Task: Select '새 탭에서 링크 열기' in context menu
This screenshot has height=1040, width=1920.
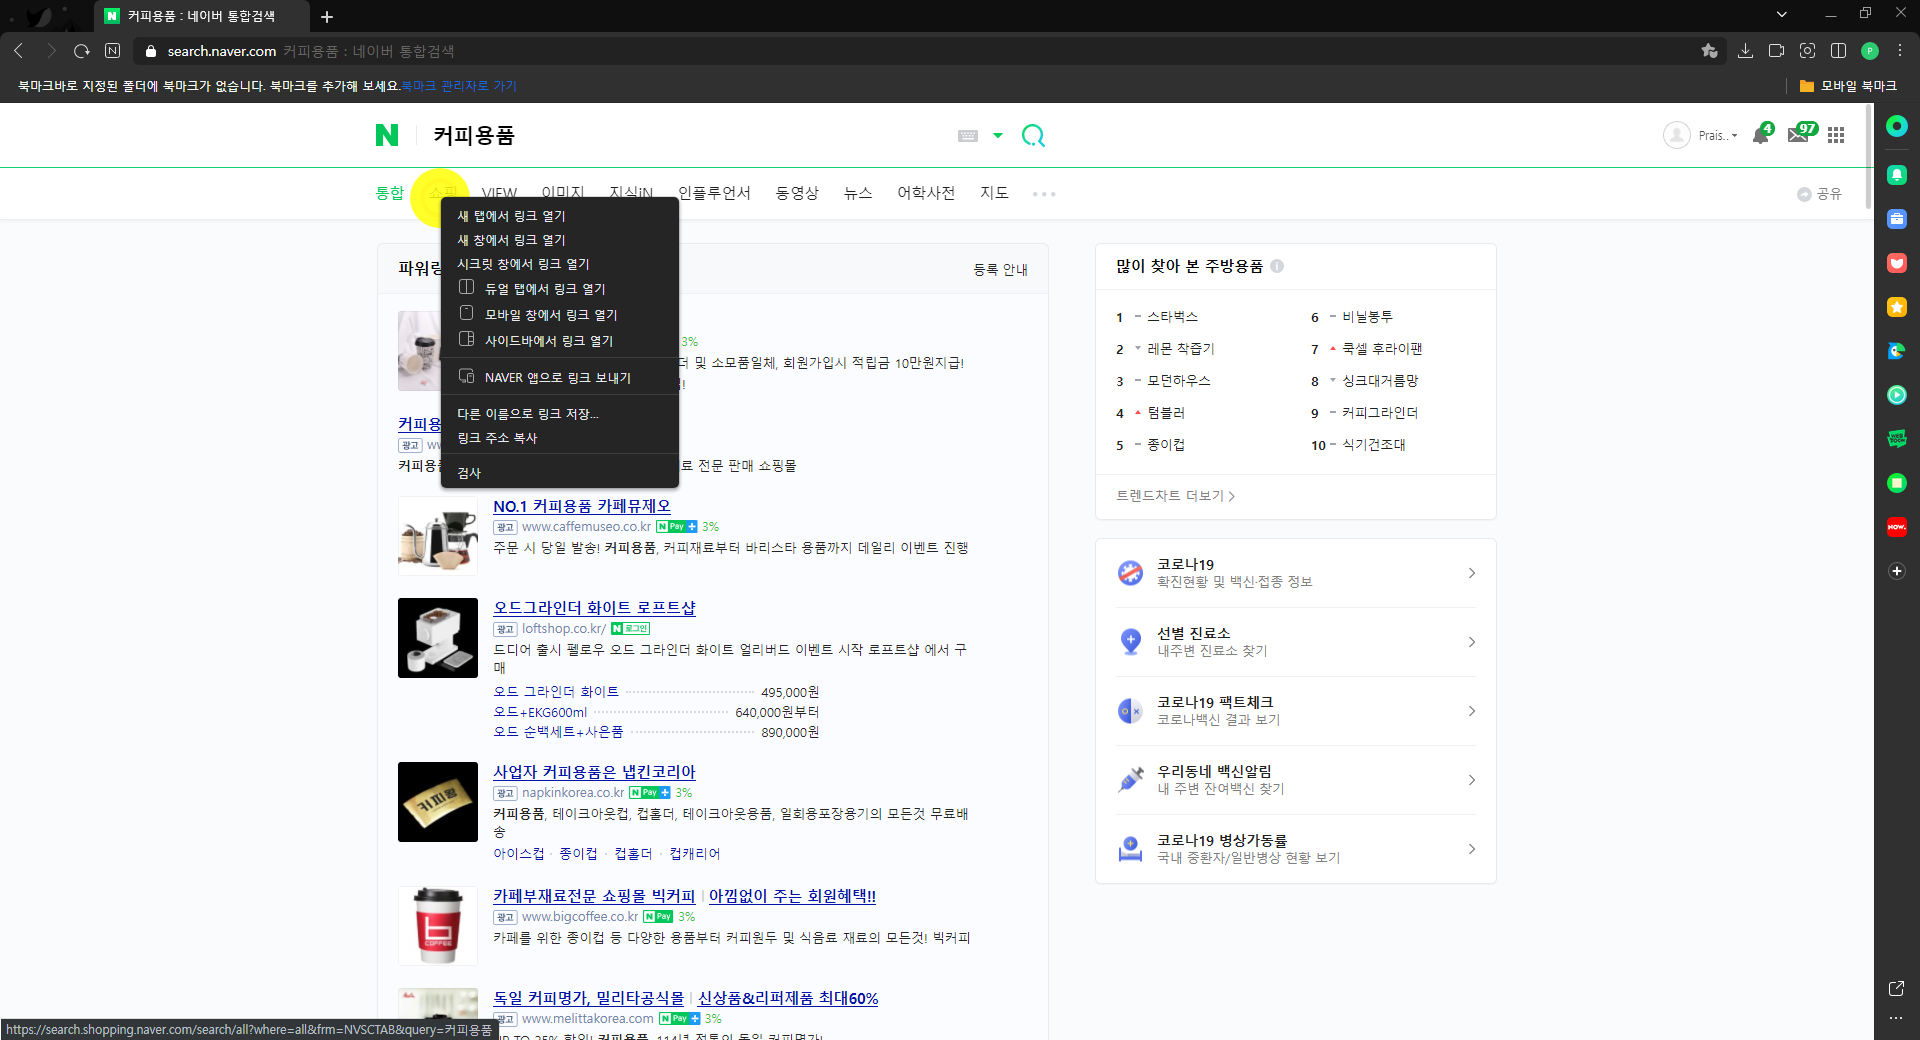Action: [x=560, y=216]
